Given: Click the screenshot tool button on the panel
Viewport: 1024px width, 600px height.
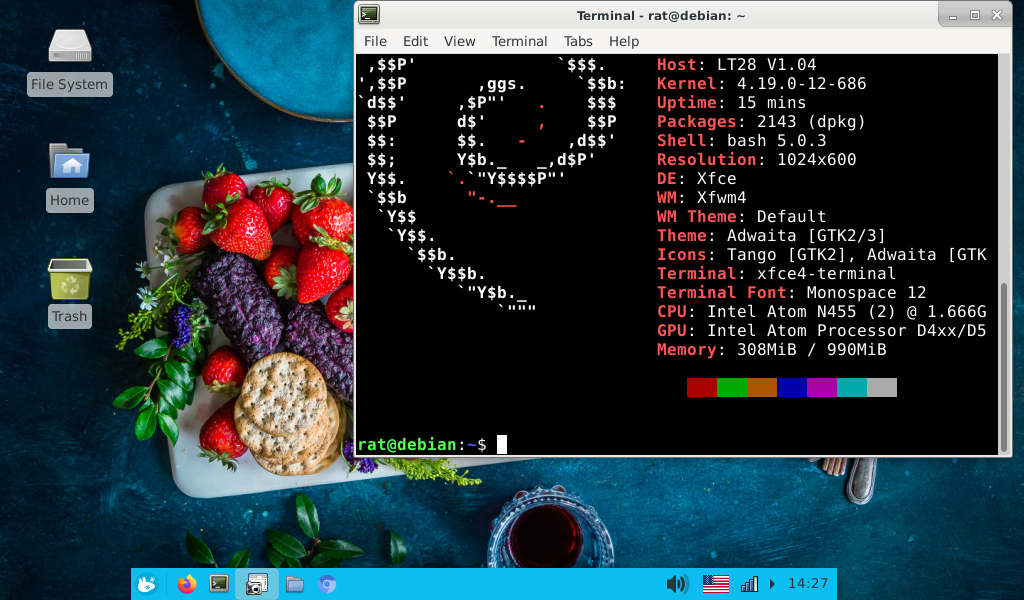Looking at the screenshot, I should (257, 584).
